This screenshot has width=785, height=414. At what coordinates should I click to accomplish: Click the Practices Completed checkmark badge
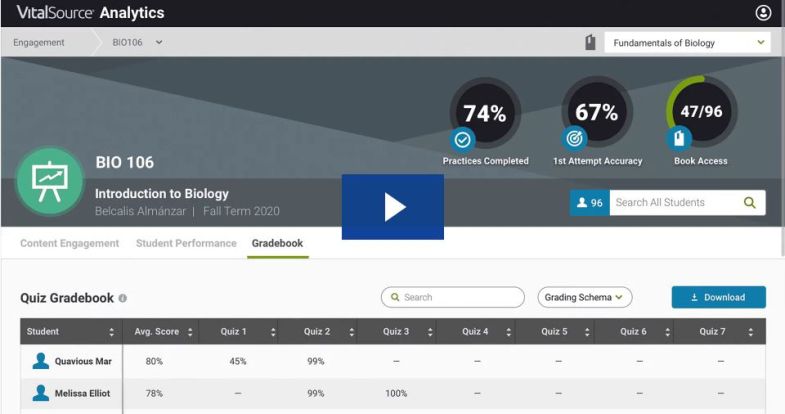(x=462, y=139)
